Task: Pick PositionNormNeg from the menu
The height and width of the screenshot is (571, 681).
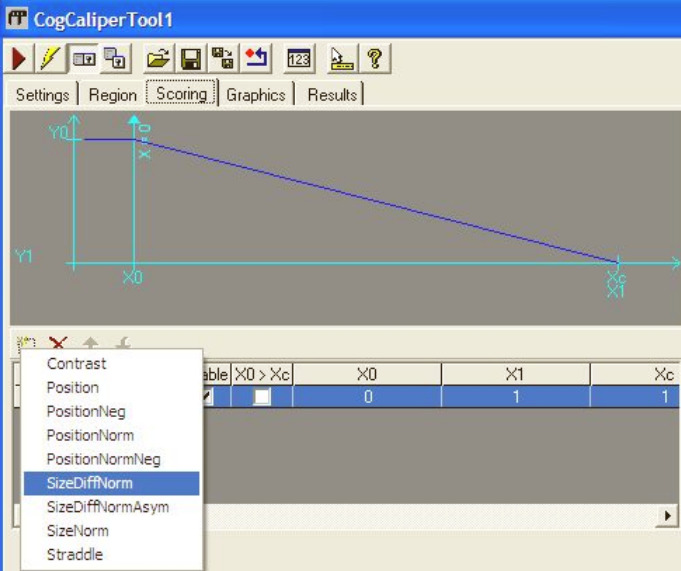Action: [112, 459]
